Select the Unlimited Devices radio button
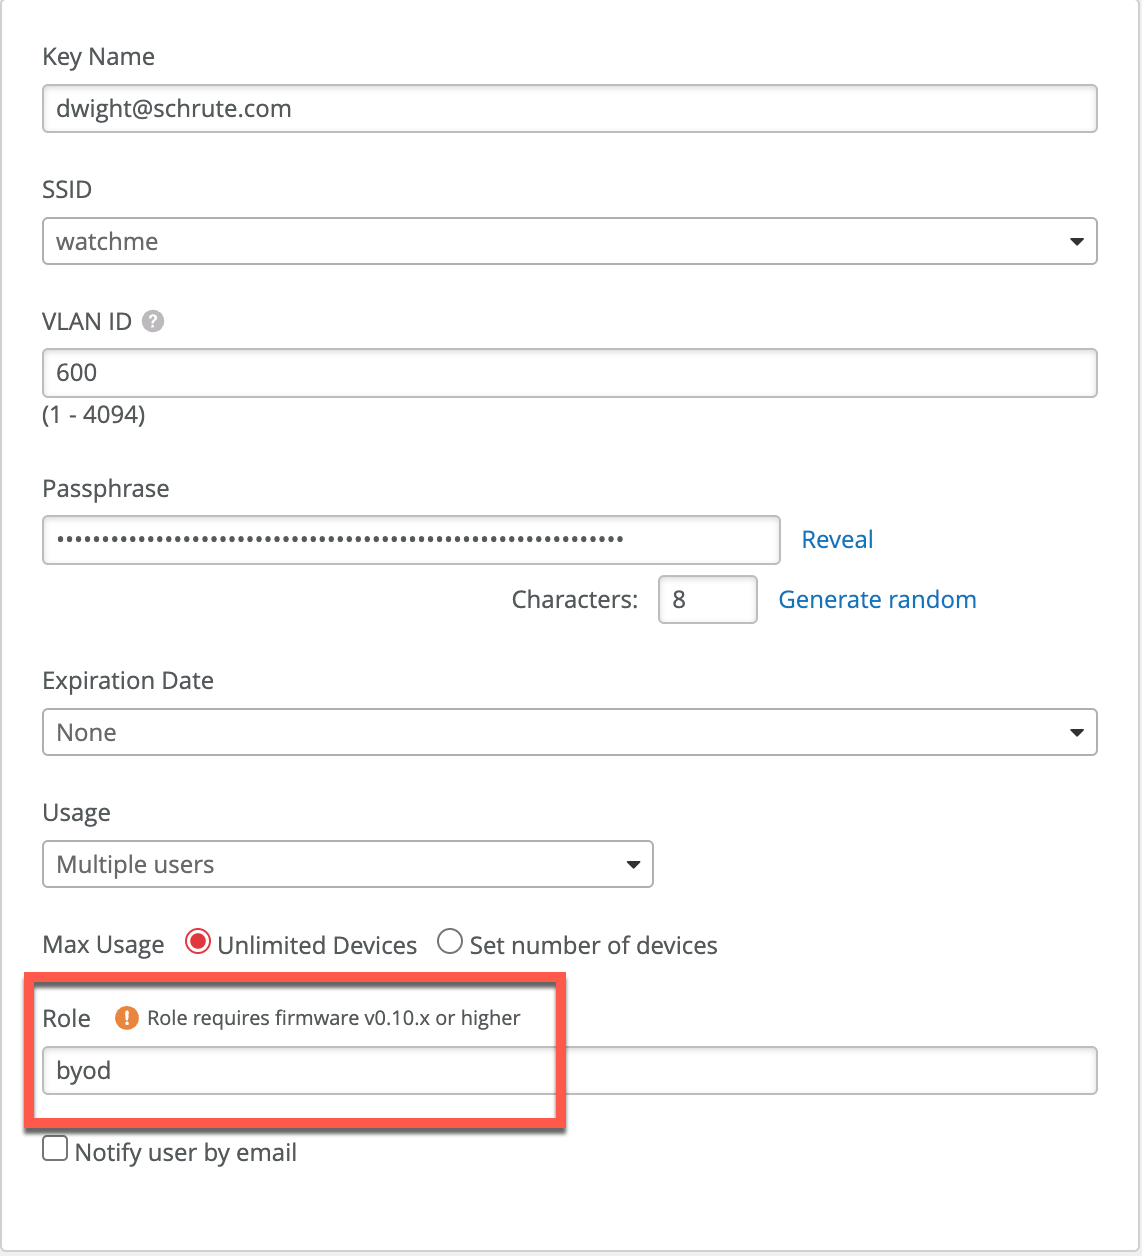This screenshot has height=1256, width=1142. (198, 943)
